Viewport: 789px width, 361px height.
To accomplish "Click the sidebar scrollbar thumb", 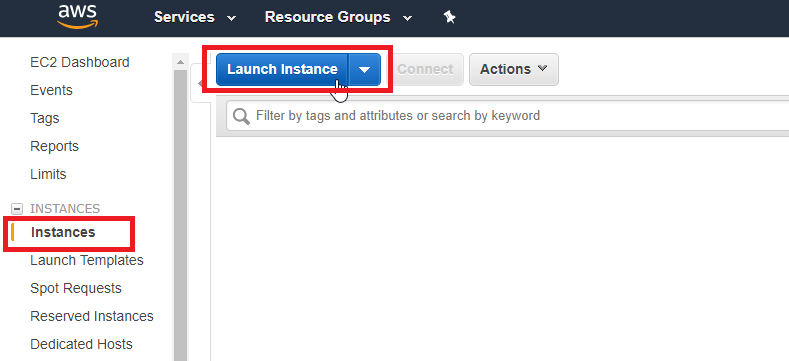I will (x=180, y=215).
